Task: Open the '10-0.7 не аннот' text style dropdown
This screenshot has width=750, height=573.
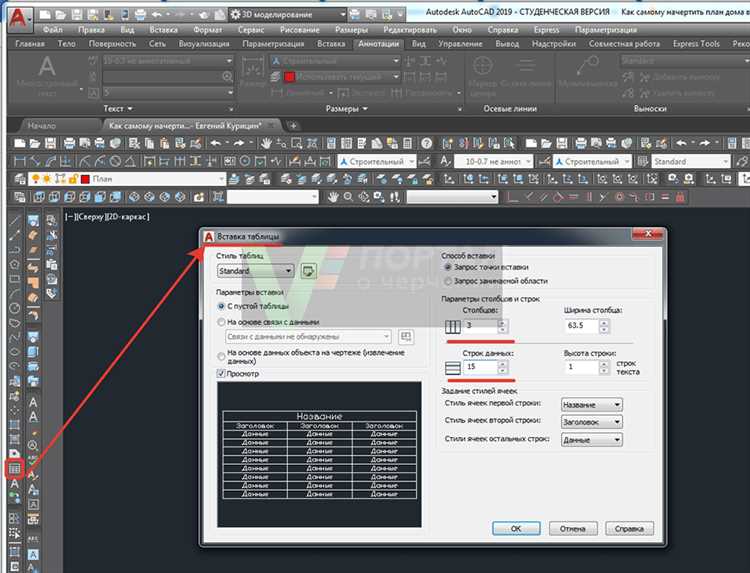Action: pyautogui.click(x=493, y=162)
